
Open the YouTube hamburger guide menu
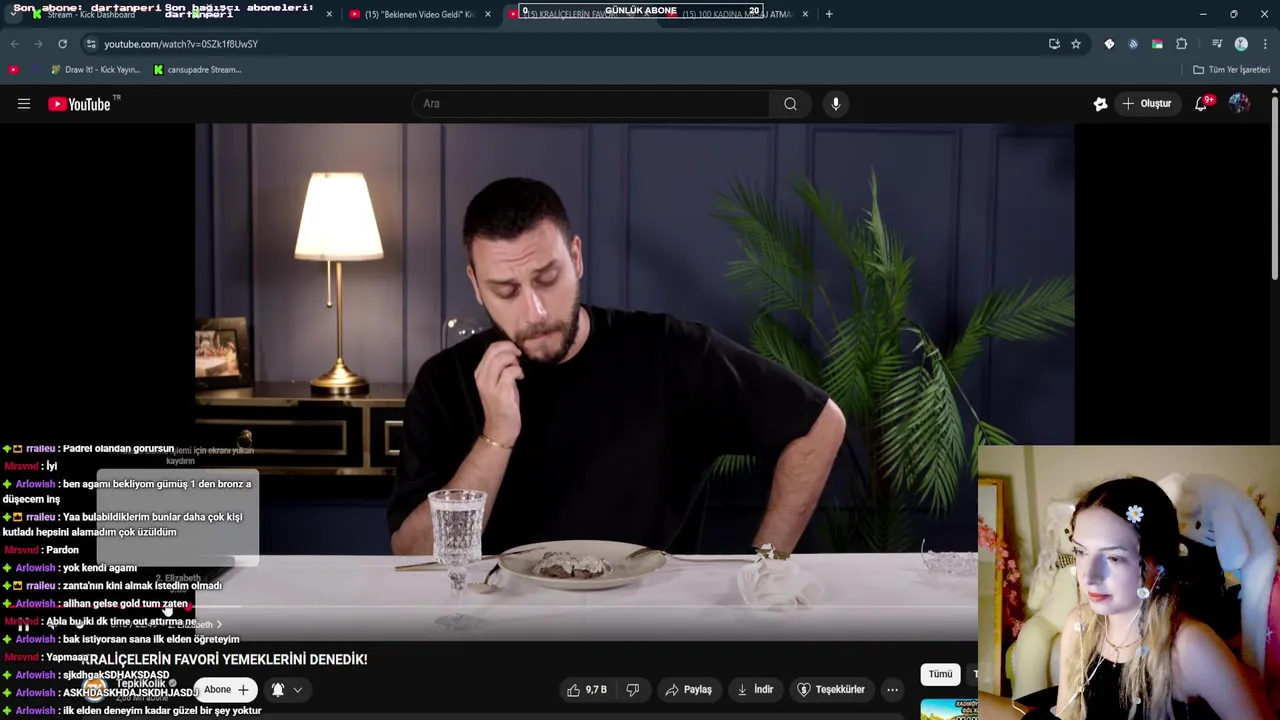(x=24, y=104)
